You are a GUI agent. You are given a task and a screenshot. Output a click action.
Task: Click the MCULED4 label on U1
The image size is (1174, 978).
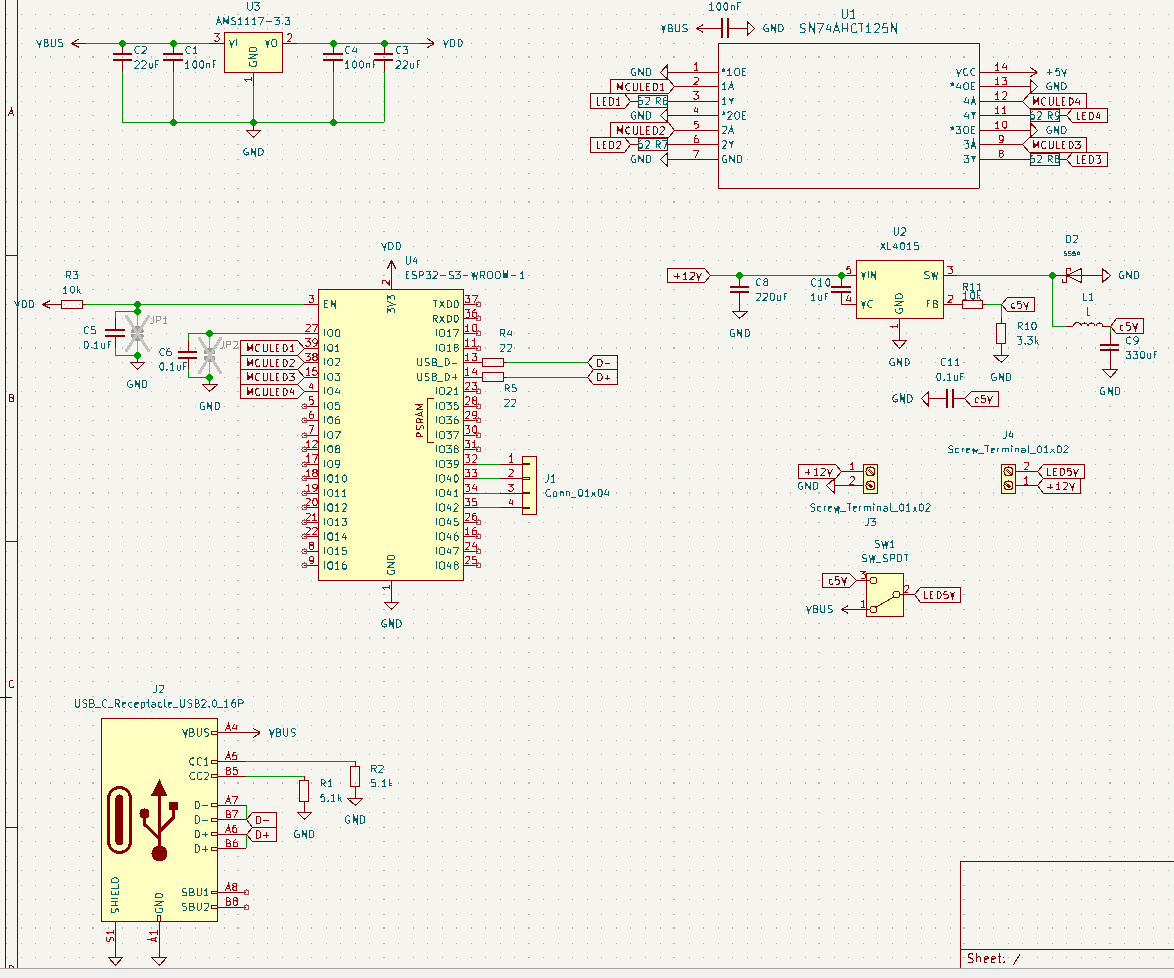1056,101
